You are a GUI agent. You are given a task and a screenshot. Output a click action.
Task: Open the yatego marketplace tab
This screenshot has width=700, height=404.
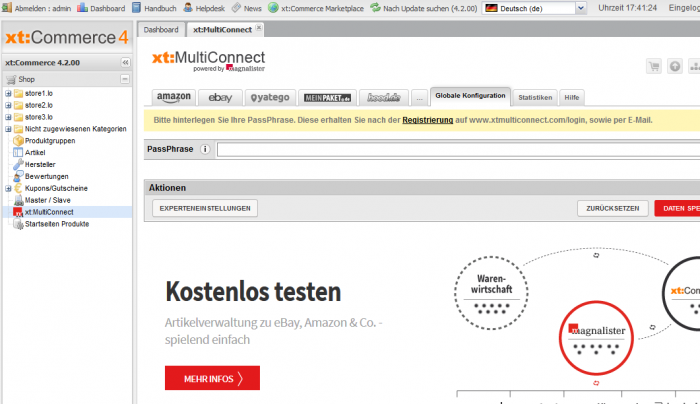coord(270,97)
